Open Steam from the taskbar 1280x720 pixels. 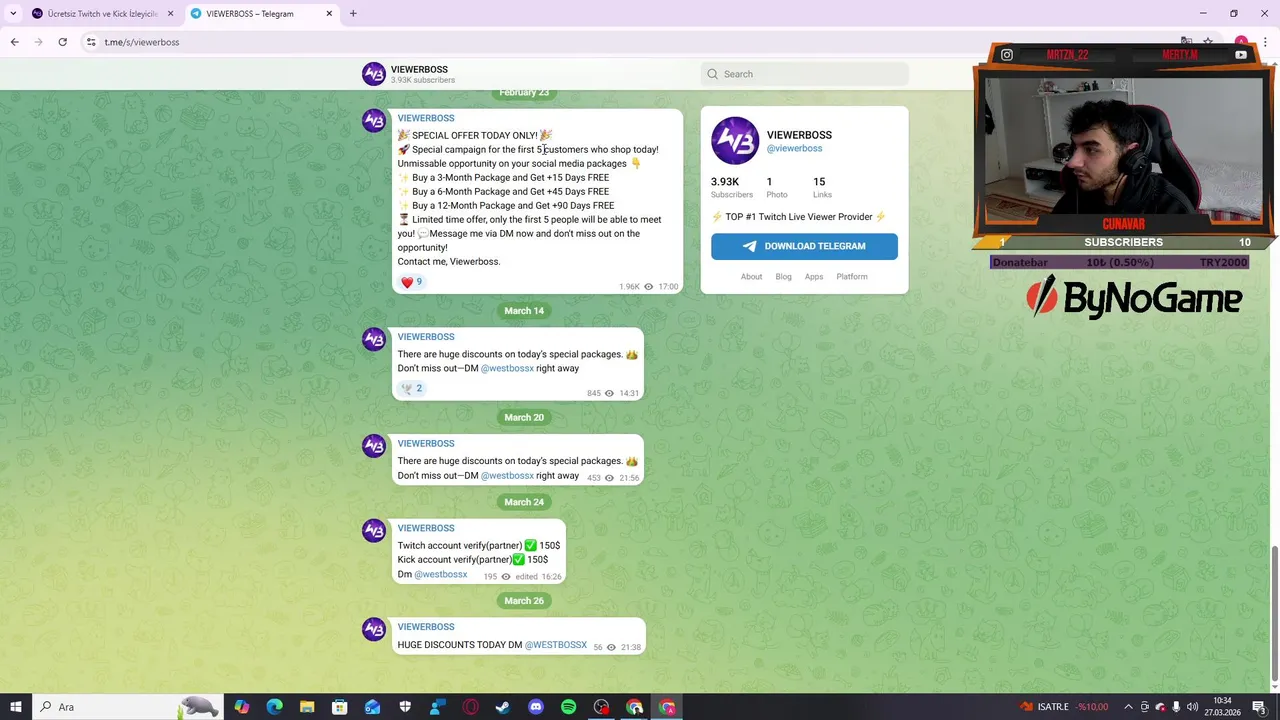pyautogui.click(x=503, y=707)
